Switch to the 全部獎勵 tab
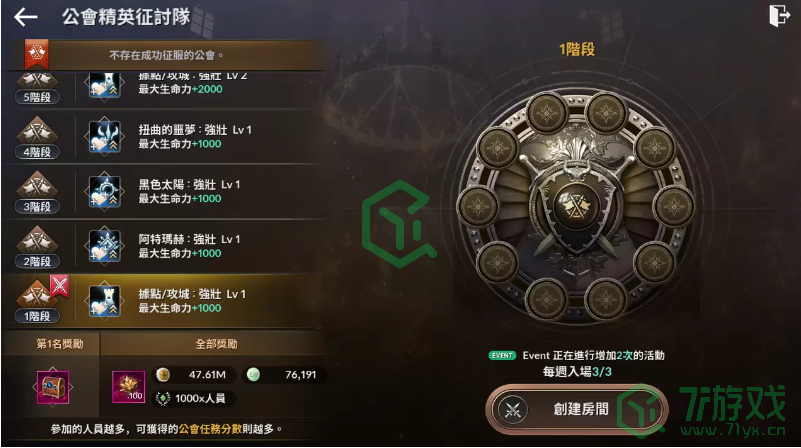Image resolution: width=801 pixels, height=448 pixels. click(217, 344)
